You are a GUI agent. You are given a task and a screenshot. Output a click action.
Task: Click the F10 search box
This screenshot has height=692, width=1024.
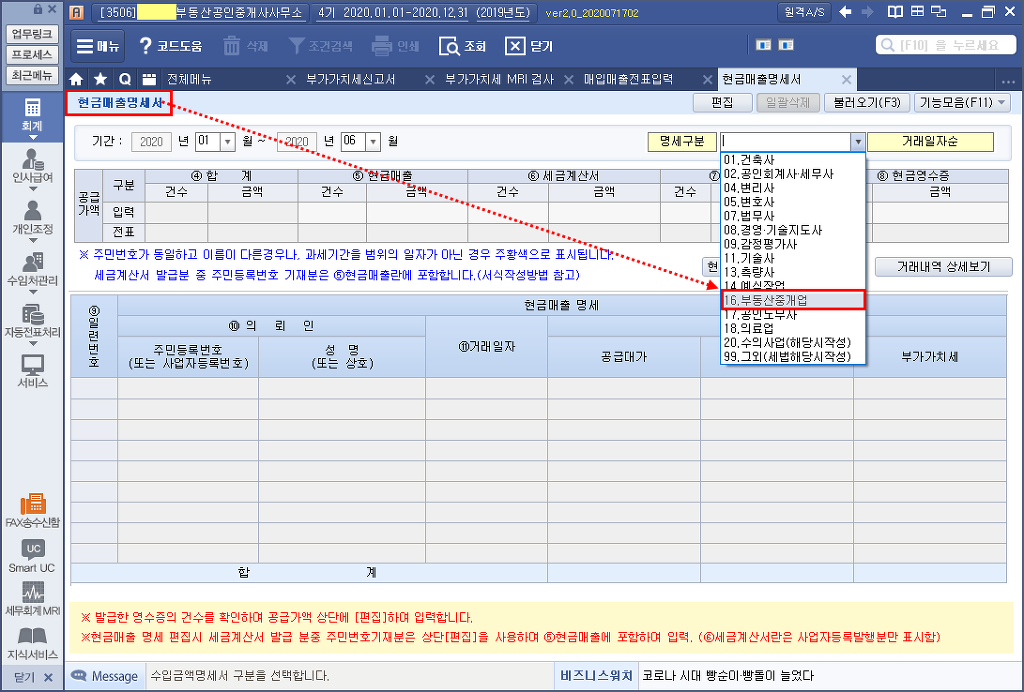(x=945, y=45)
